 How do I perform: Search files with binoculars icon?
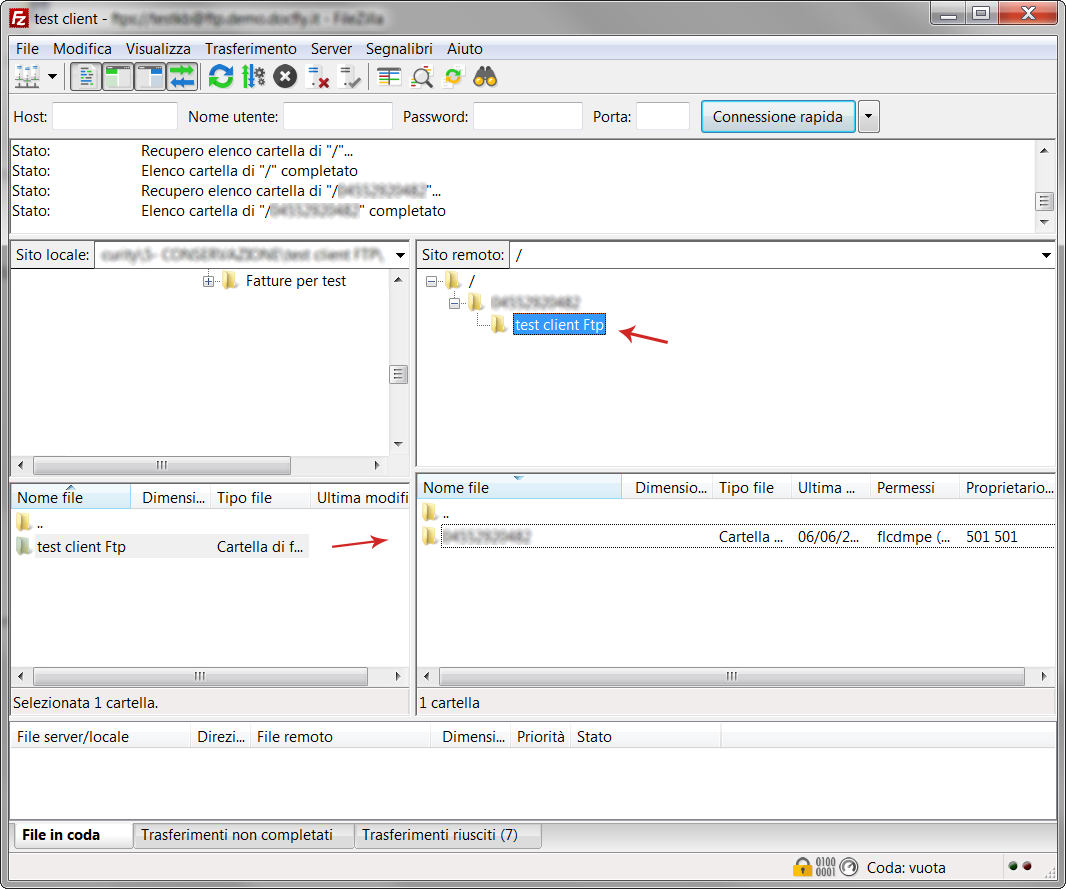pyautogui.click(x=485, y=77)
